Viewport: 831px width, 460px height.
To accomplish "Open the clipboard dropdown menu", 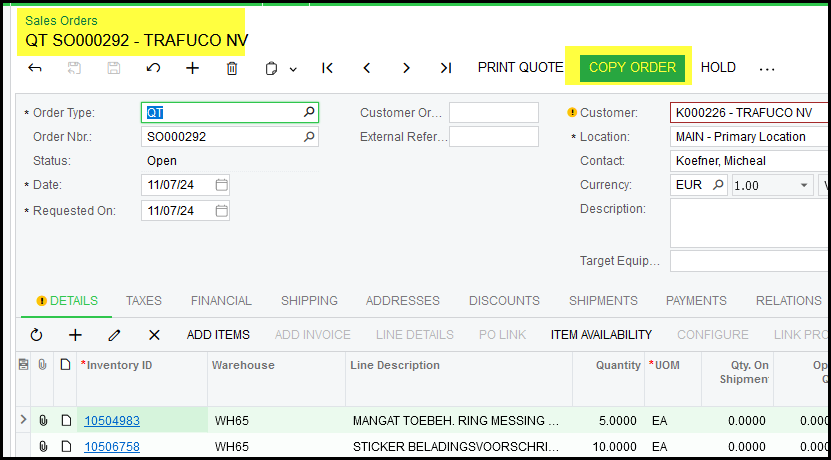I will (x=293, y=69).
